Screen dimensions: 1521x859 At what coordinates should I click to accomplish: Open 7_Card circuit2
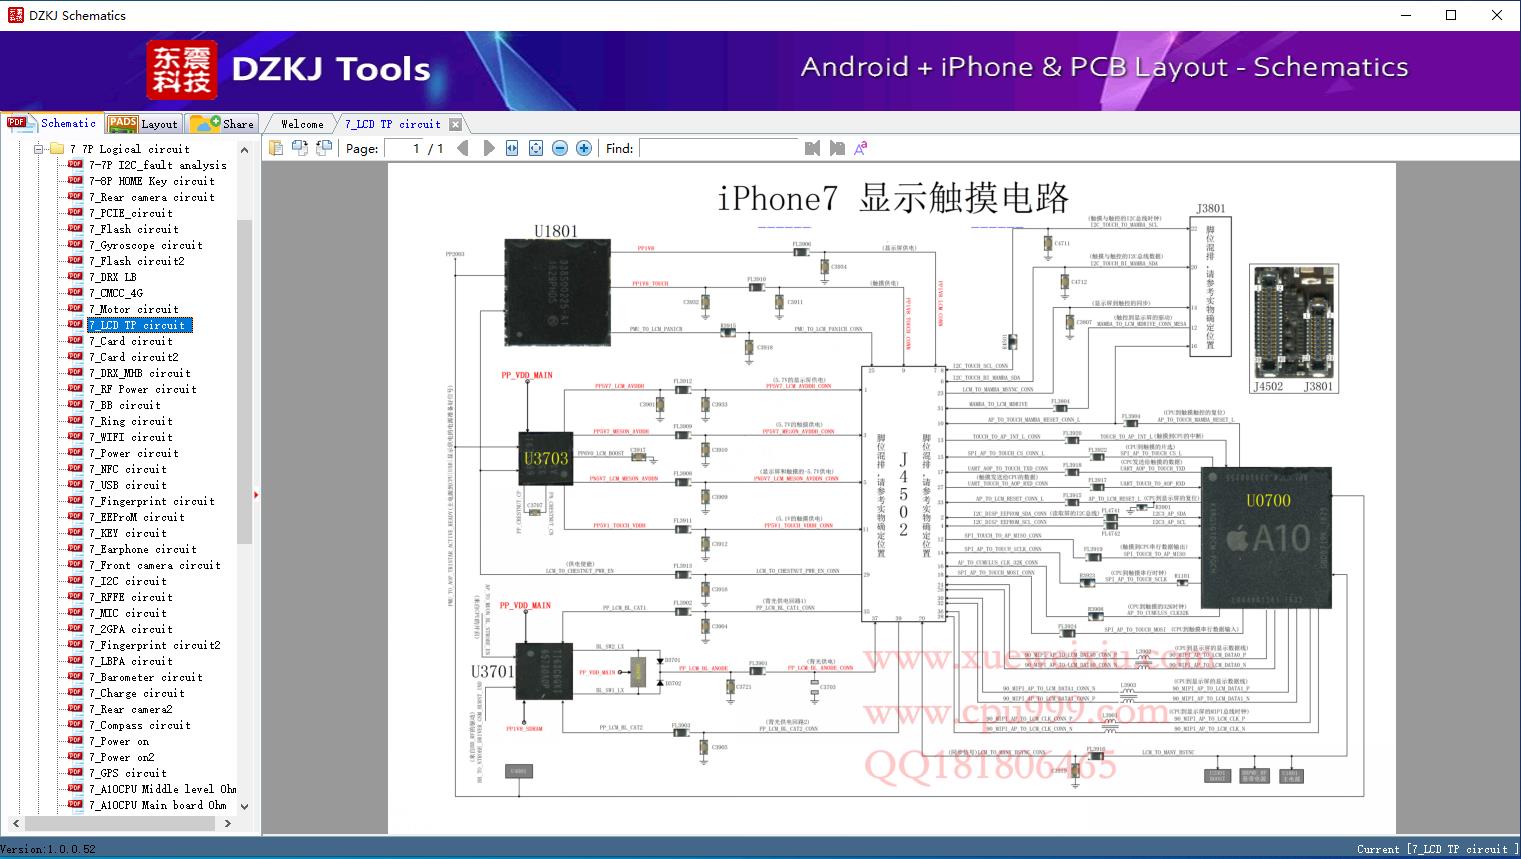(133, 357)
